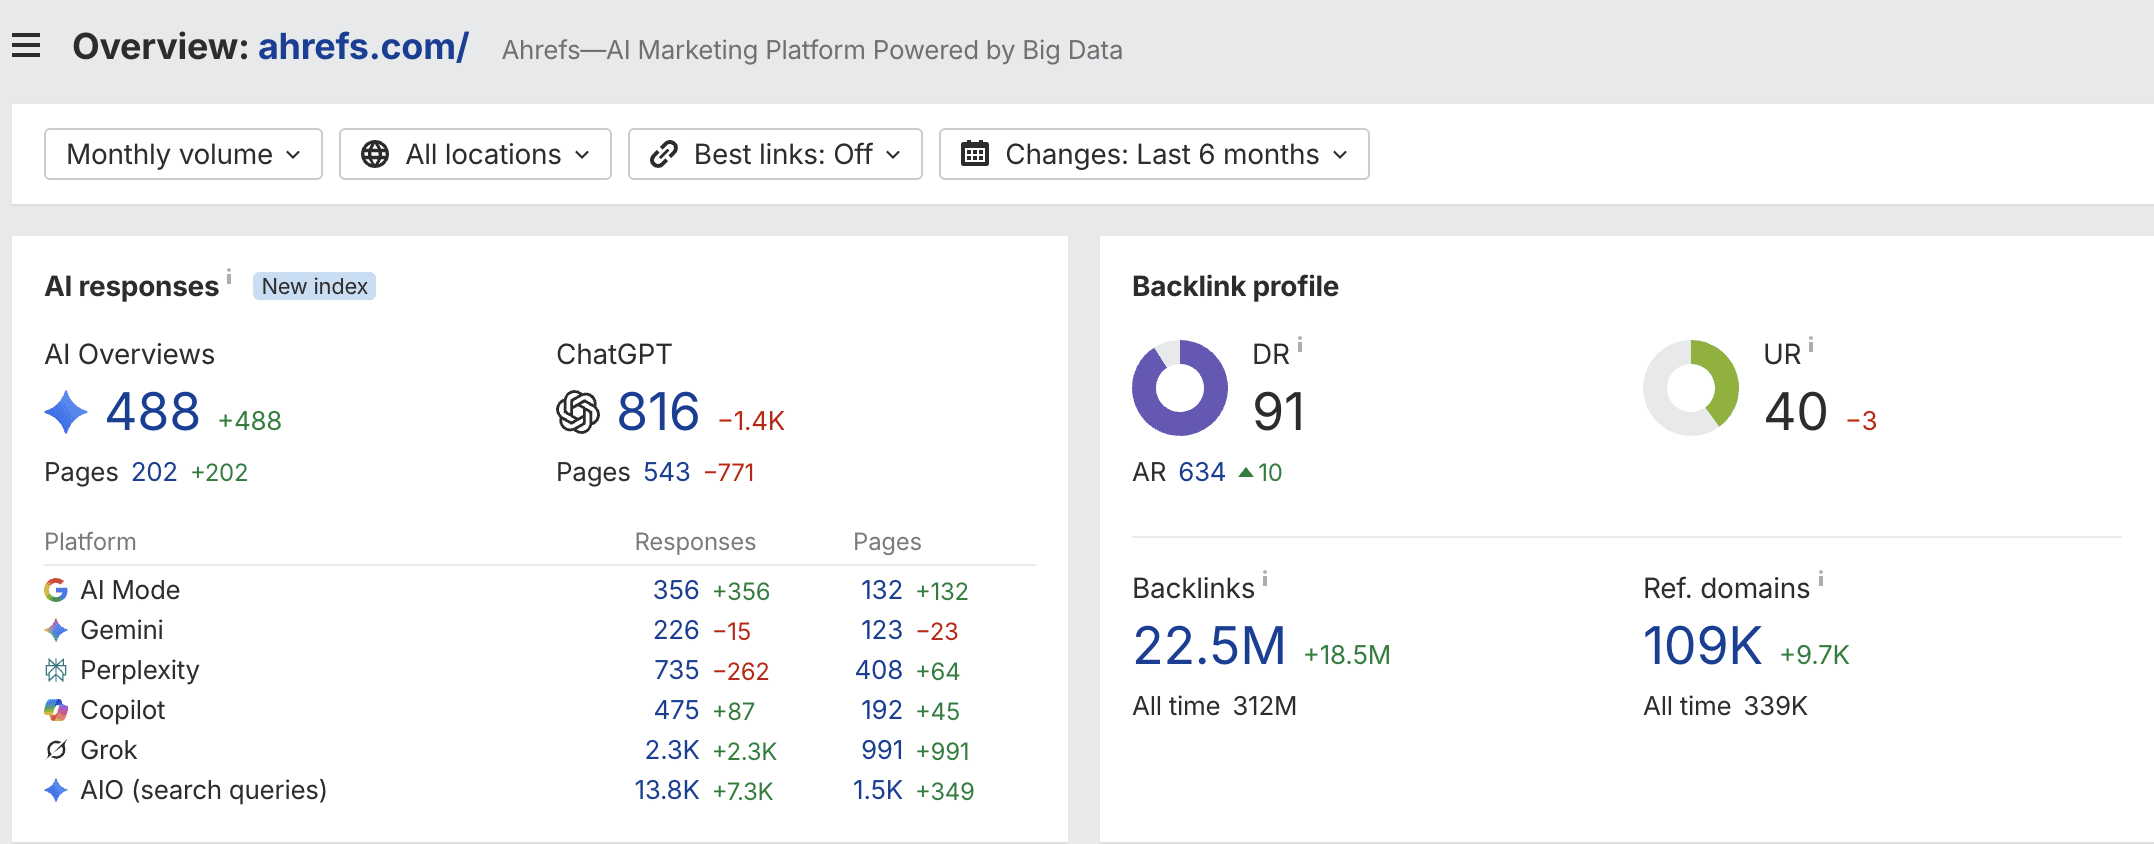Click the New index badge
Screen dimensions: 2154x844
coord(314,286)
